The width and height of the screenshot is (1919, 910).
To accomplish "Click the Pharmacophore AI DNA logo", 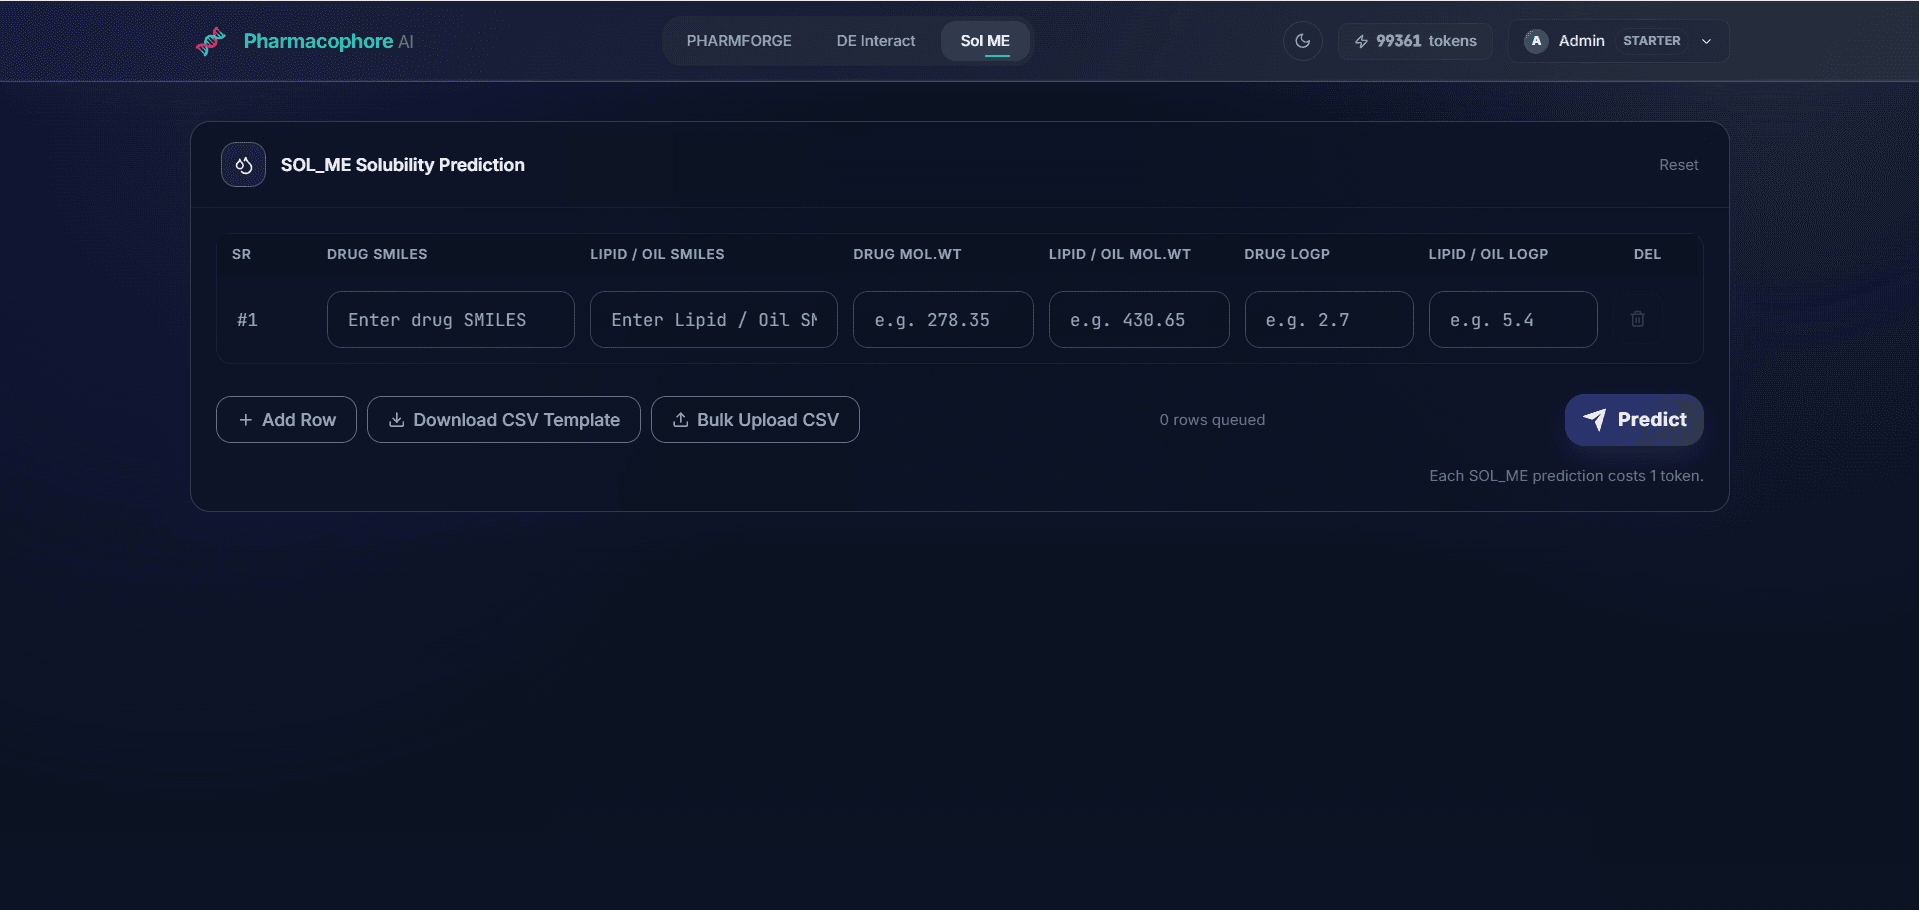I will pyautogui.click(x=211, y=41).
